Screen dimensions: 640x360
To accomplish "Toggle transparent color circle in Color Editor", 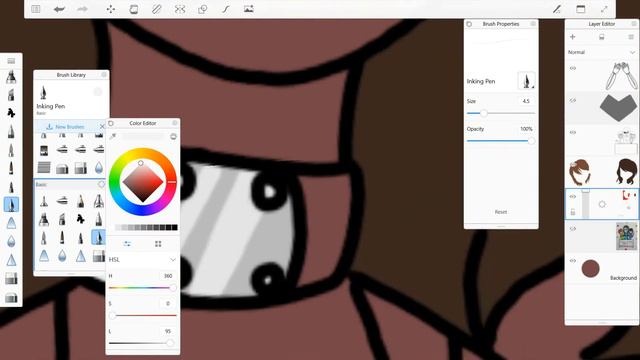I will [x=173, y=136].
